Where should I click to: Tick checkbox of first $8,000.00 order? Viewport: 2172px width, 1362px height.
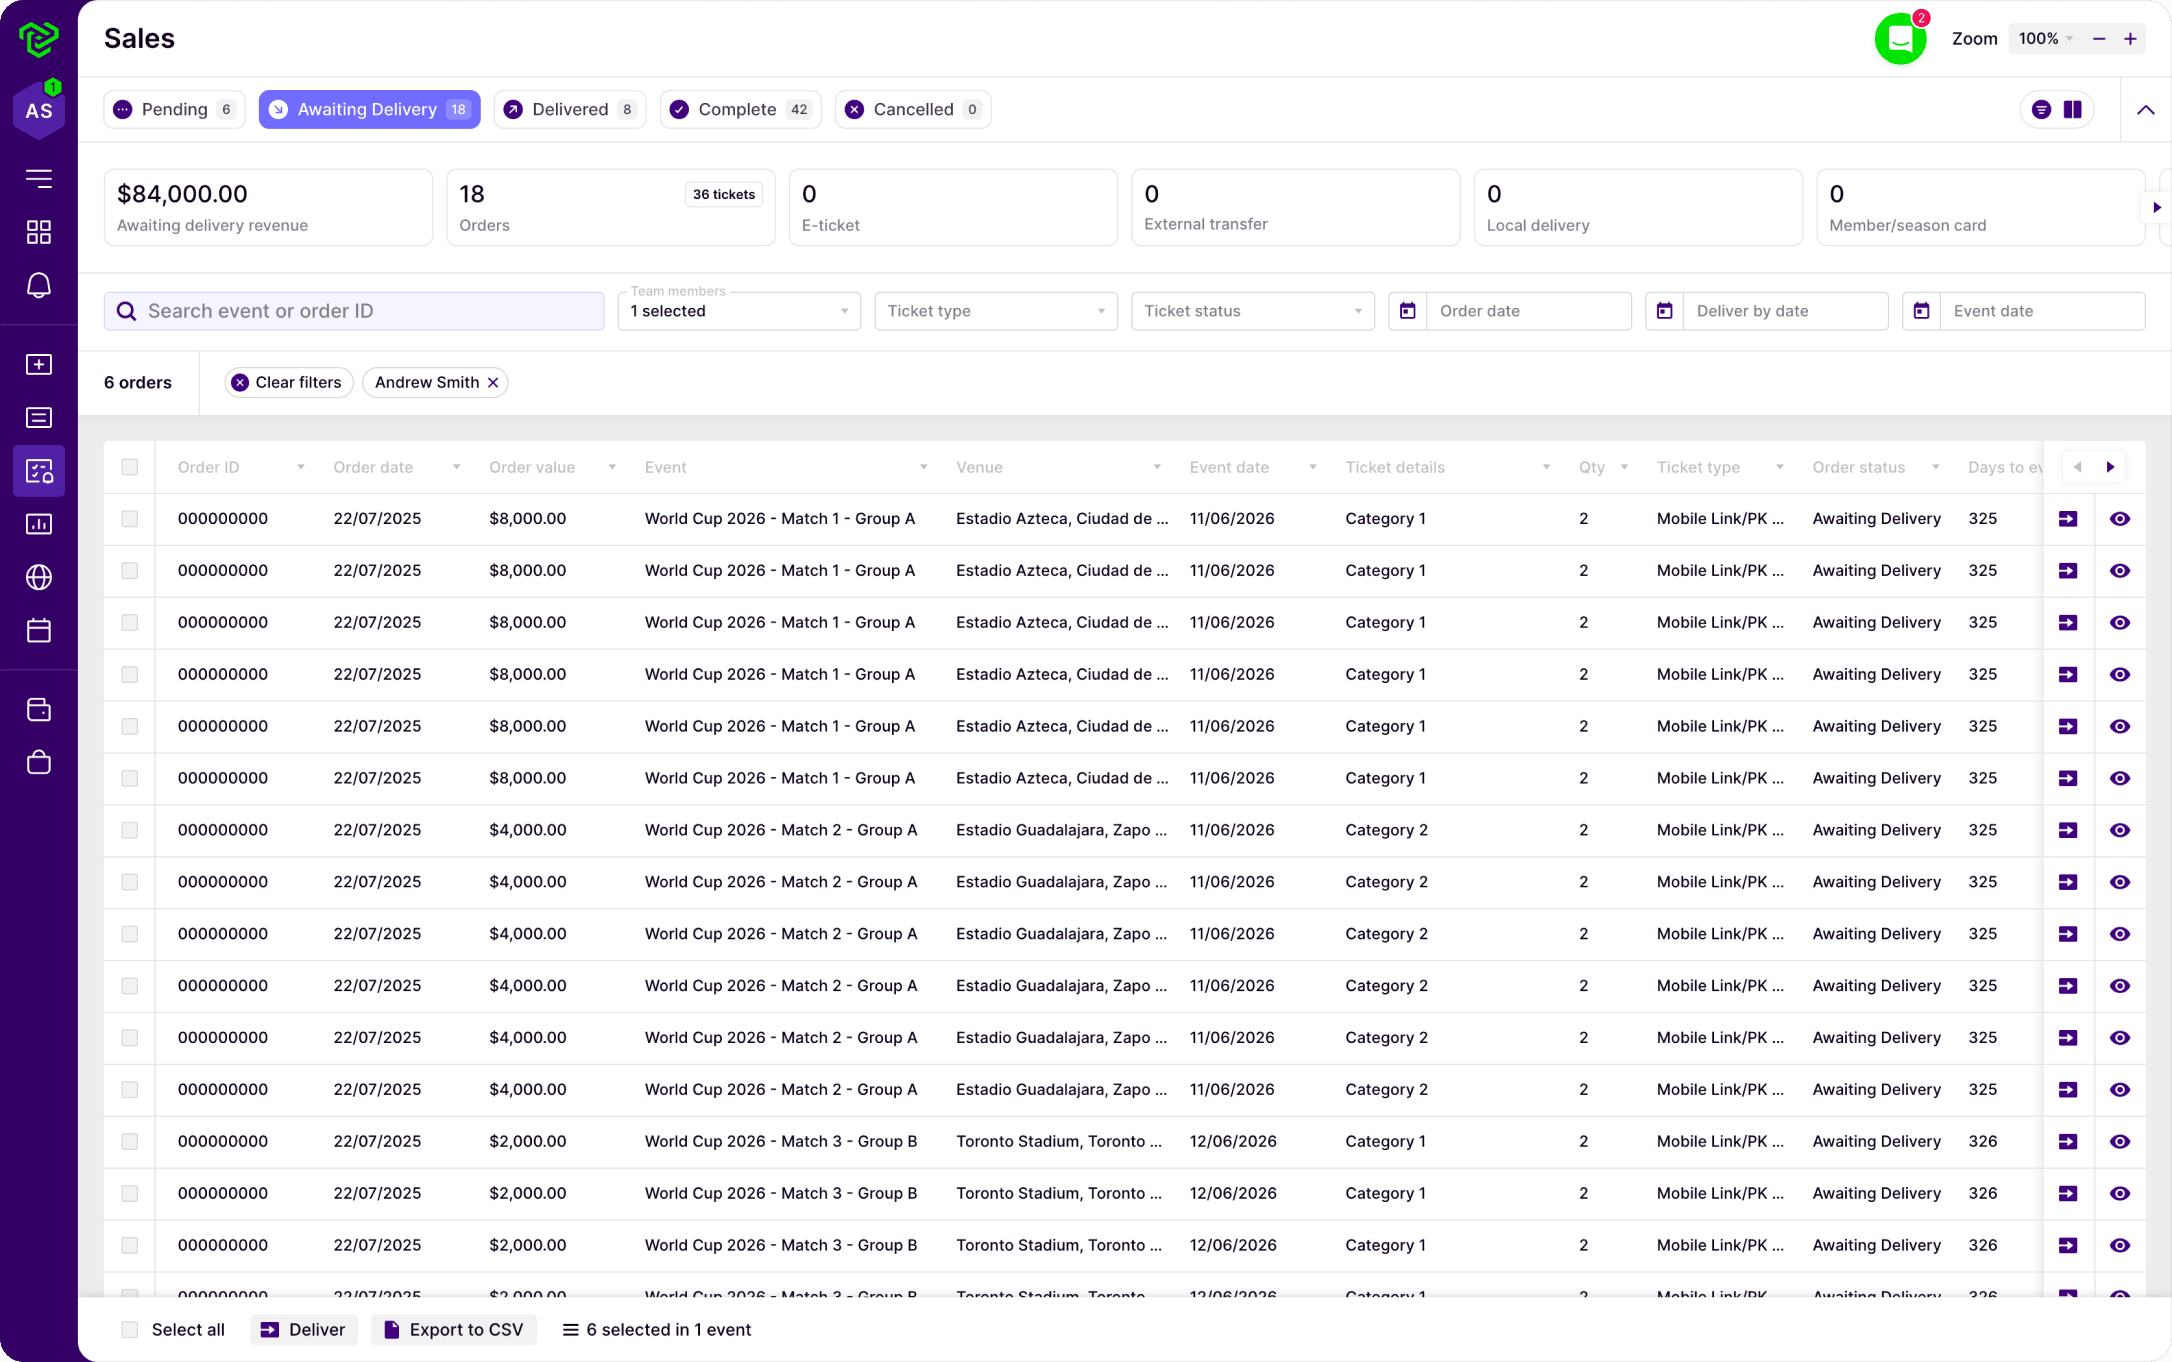[x=130, y=519]
